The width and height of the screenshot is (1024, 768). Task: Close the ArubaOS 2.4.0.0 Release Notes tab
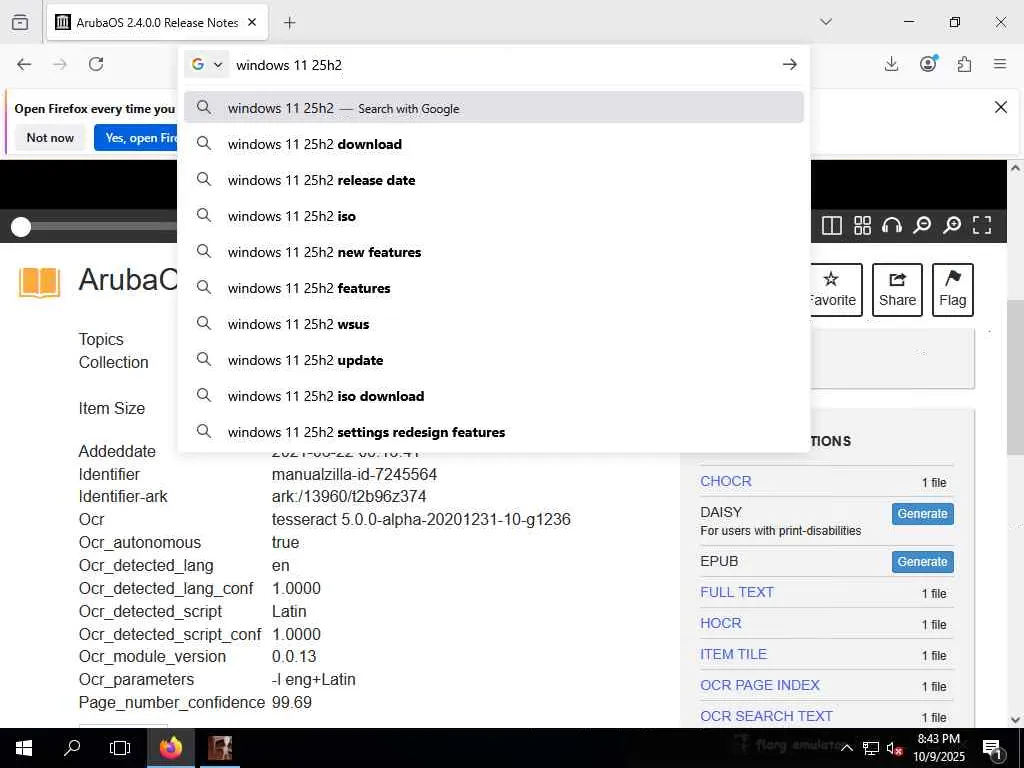(x=252, y=22)
